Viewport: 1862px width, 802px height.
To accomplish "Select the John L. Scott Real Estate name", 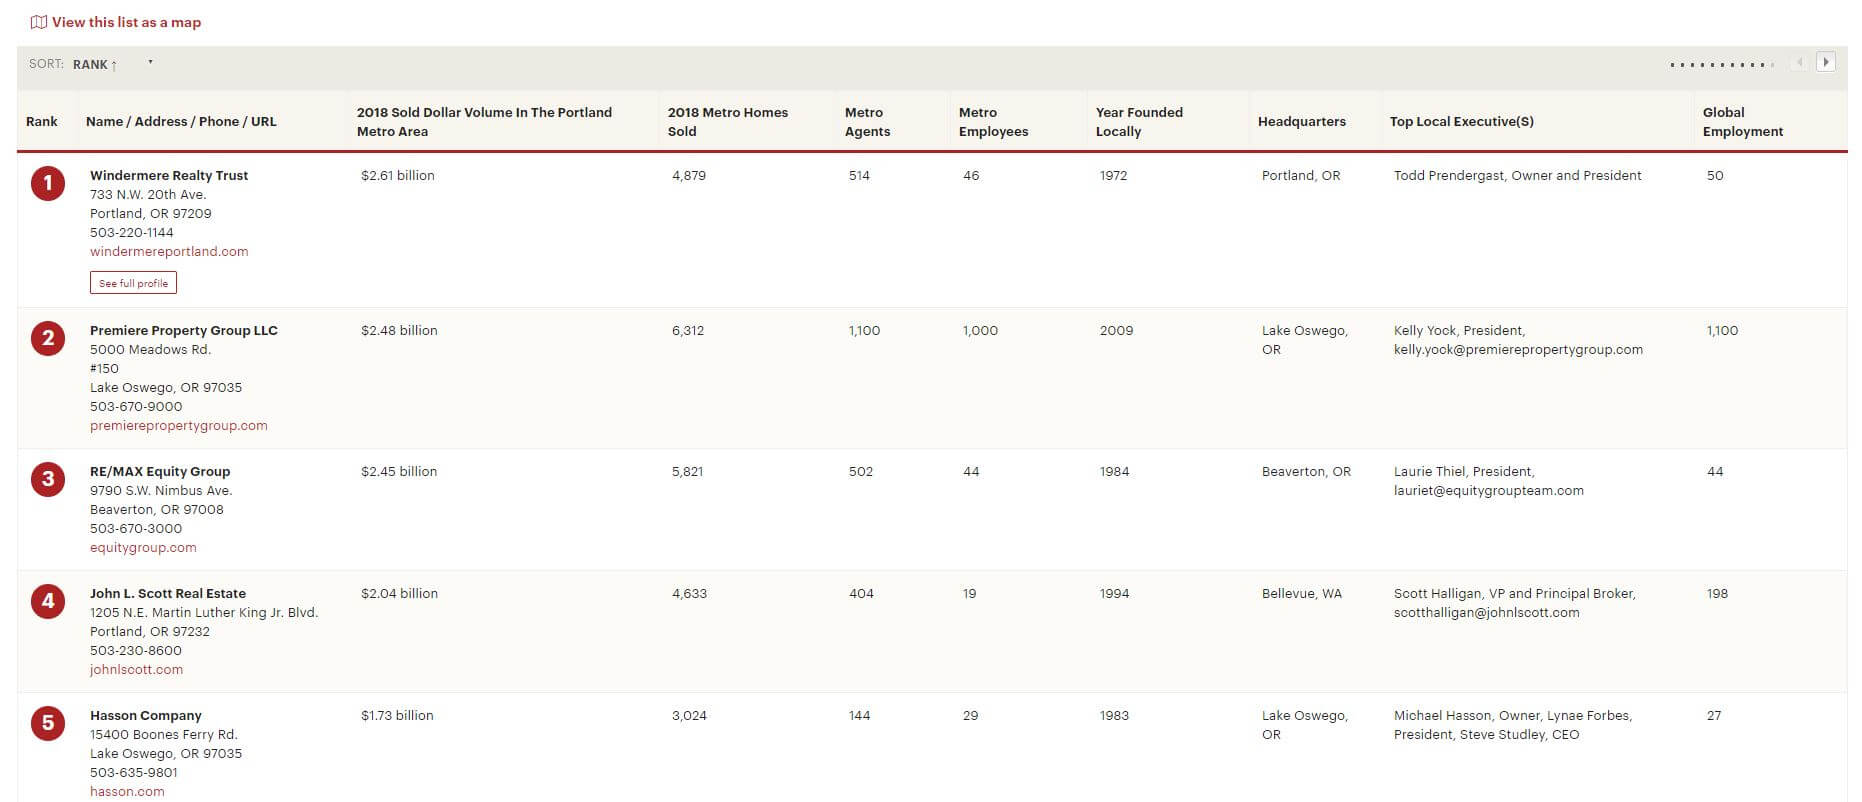I will click(168, 593).
